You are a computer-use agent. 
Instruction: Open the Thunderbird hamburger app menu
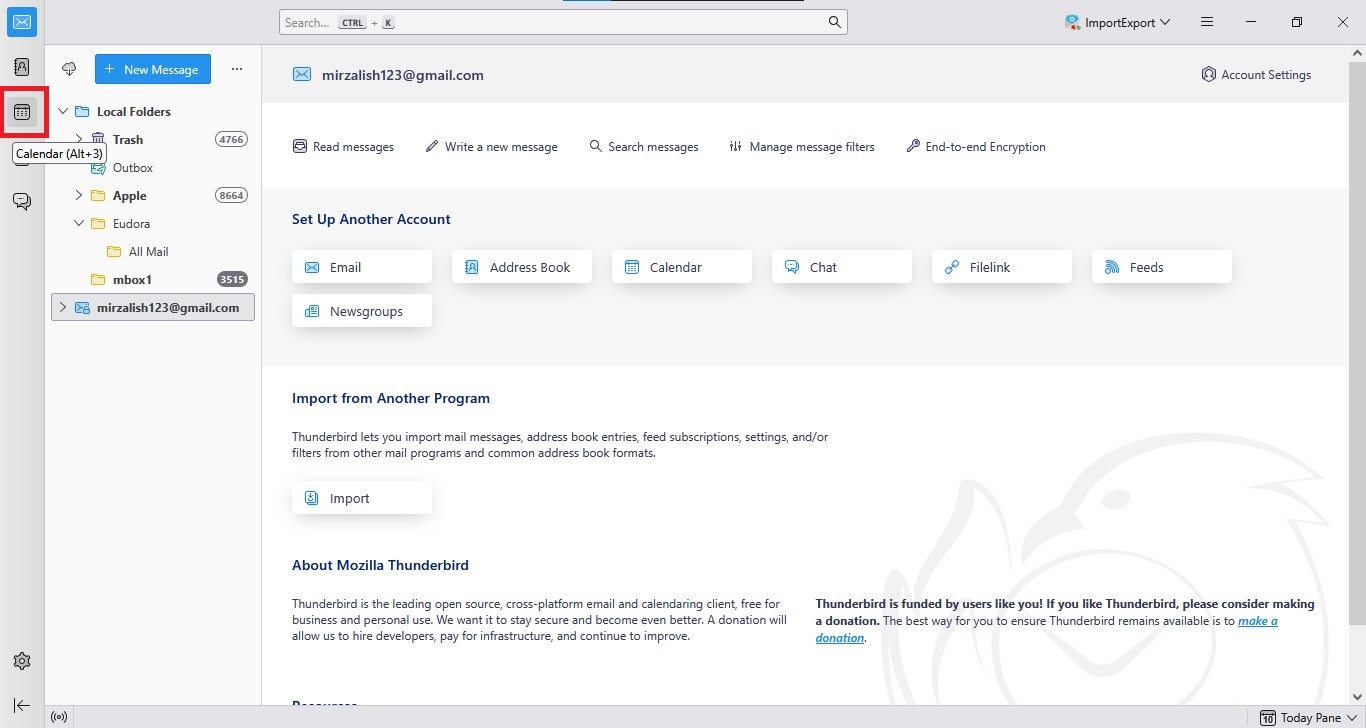pyautogui.click(x=1207, y=22)
